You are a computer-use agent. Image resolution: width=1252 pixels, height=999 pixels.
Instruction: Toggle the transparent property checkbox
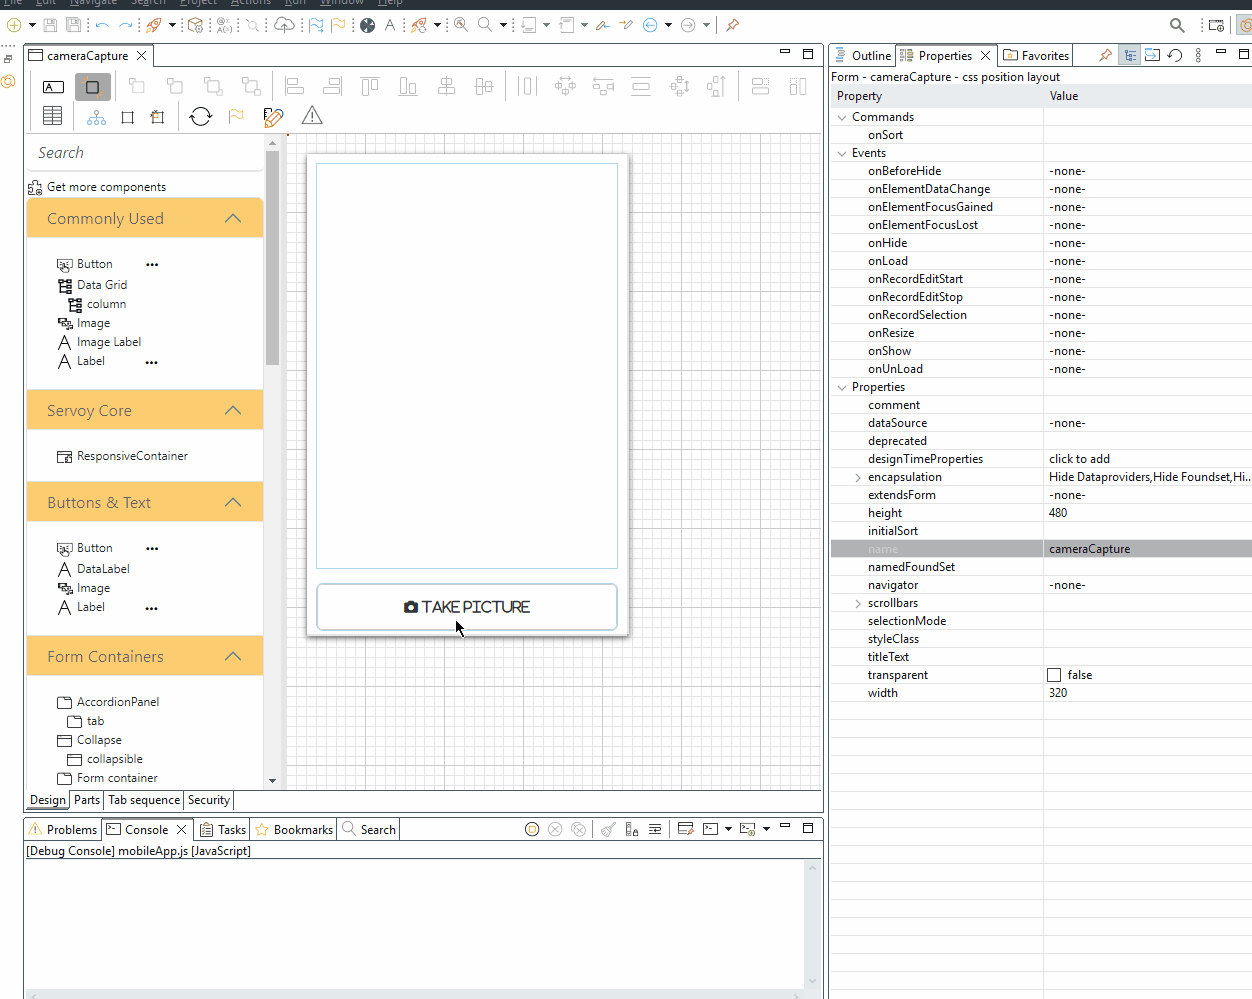(1054, 675)
